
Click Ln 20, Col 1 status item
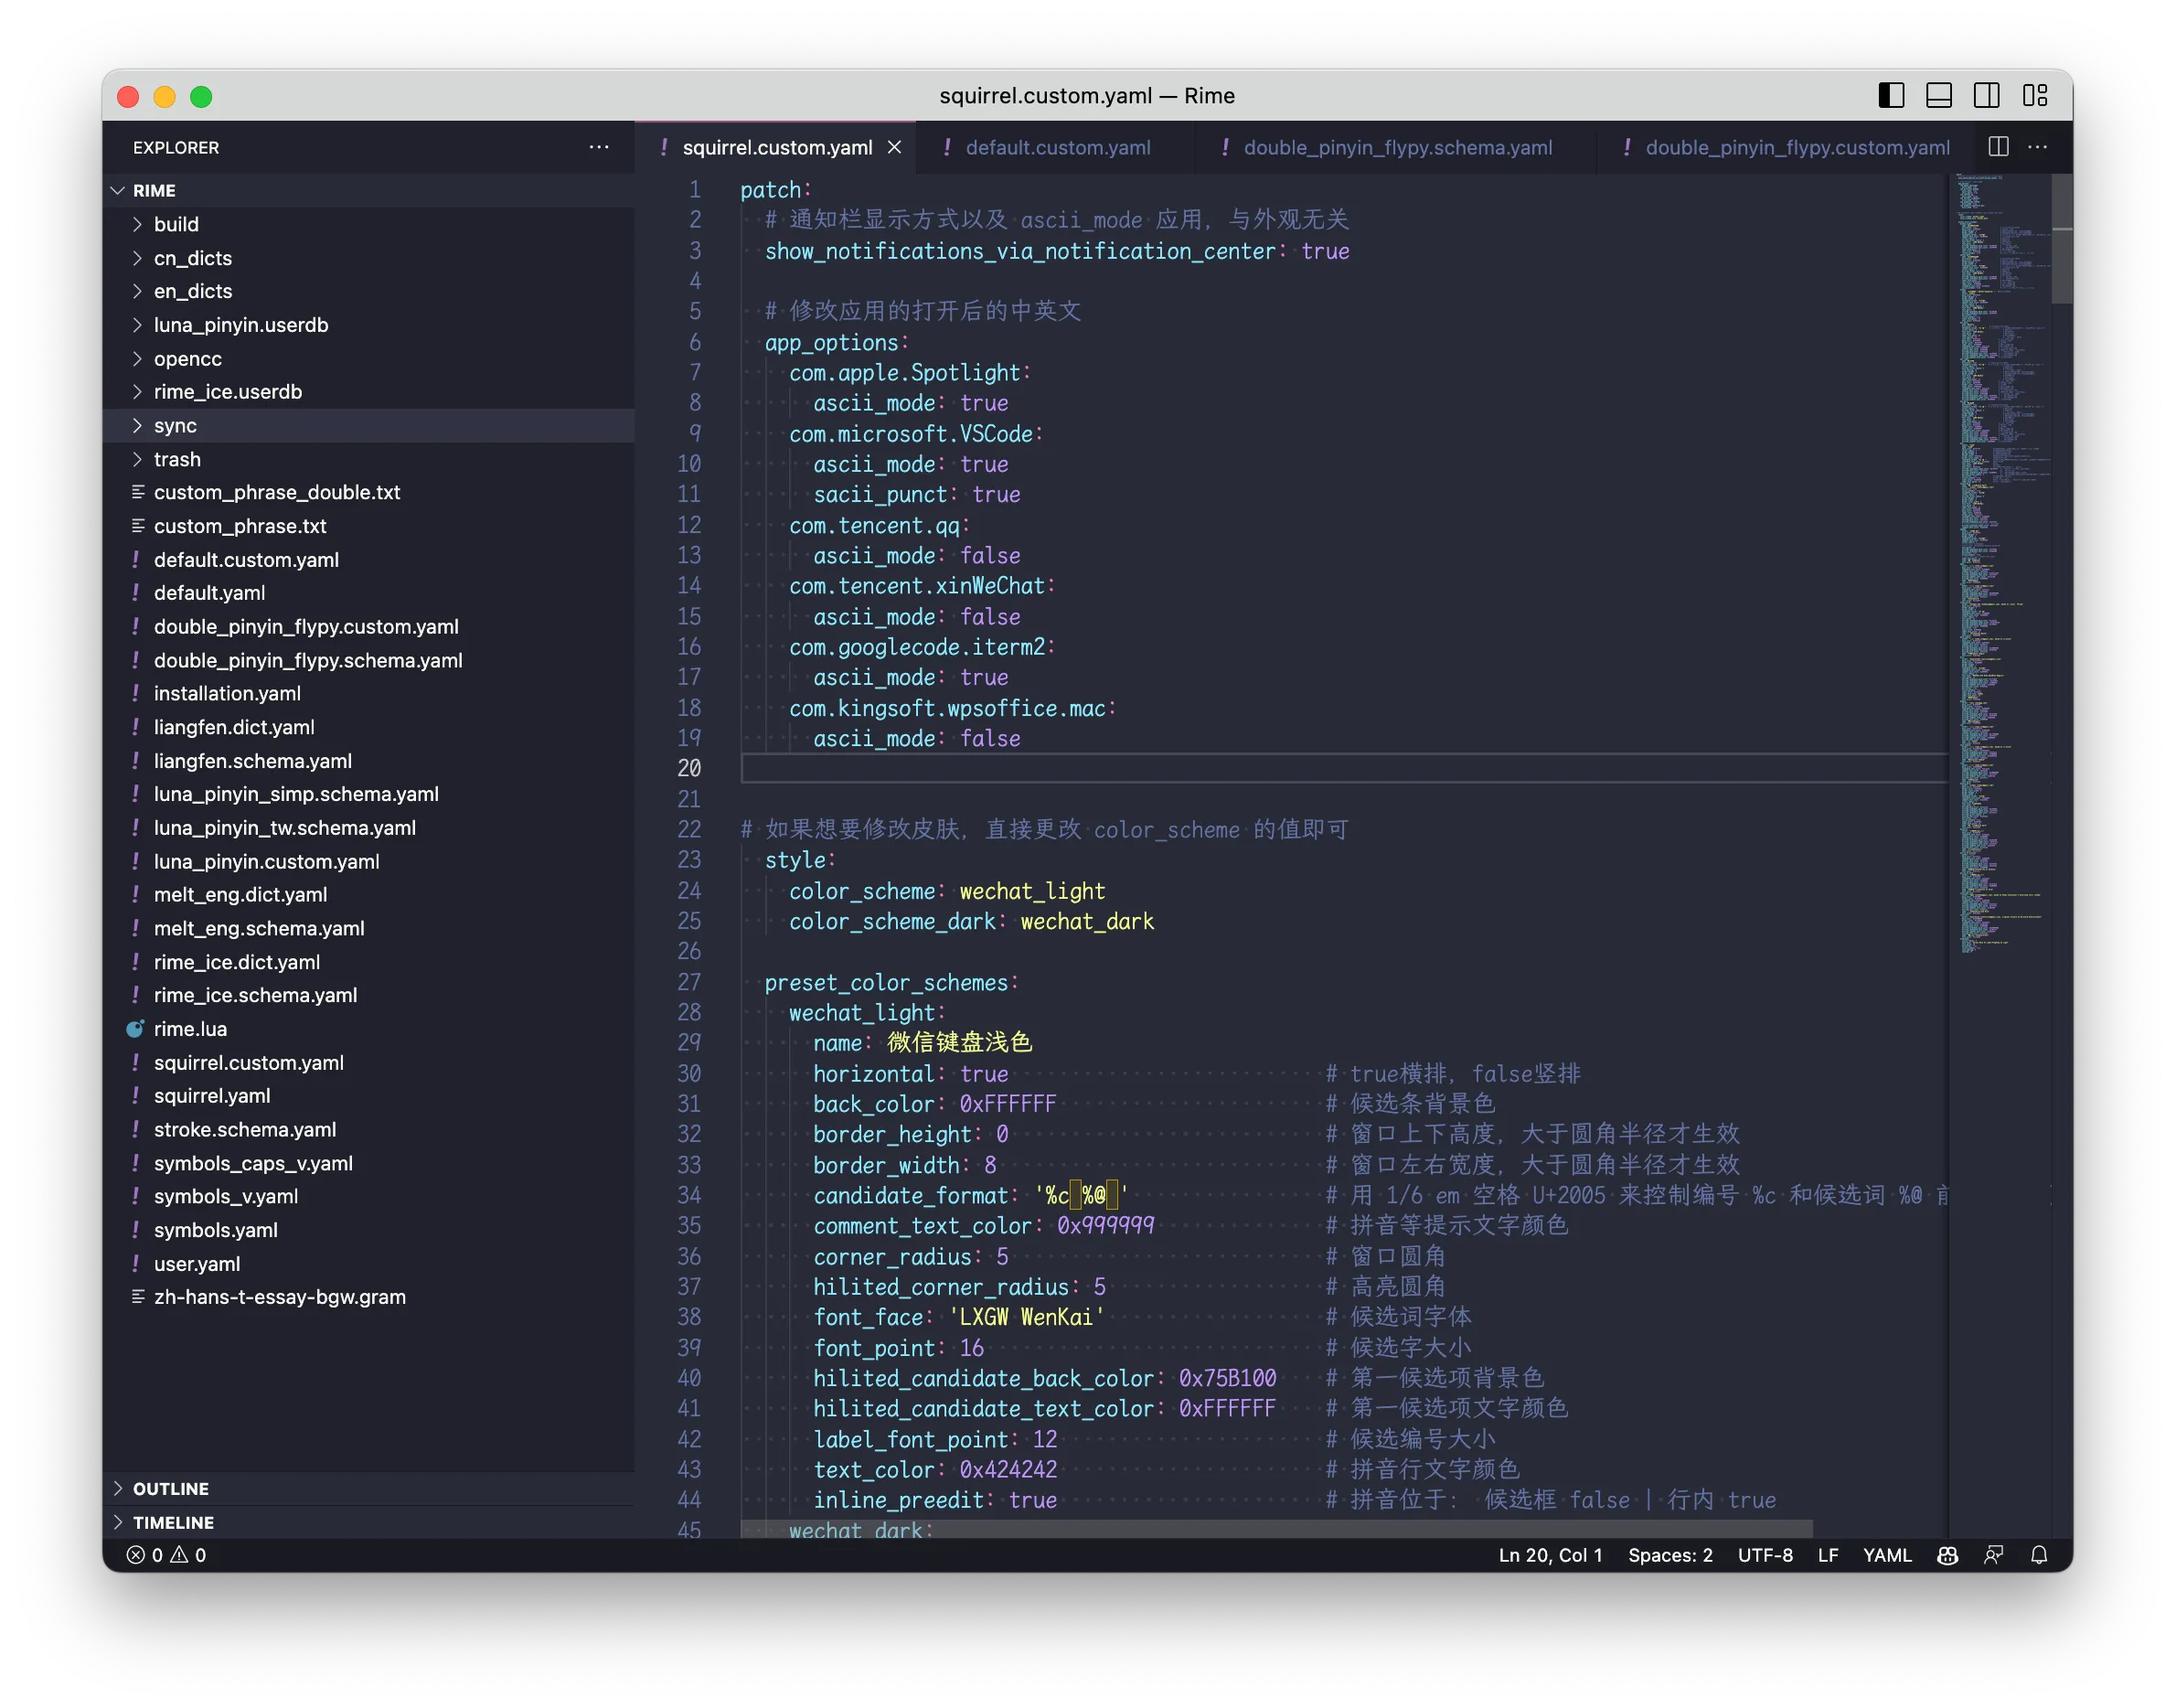point(1550,1555)
